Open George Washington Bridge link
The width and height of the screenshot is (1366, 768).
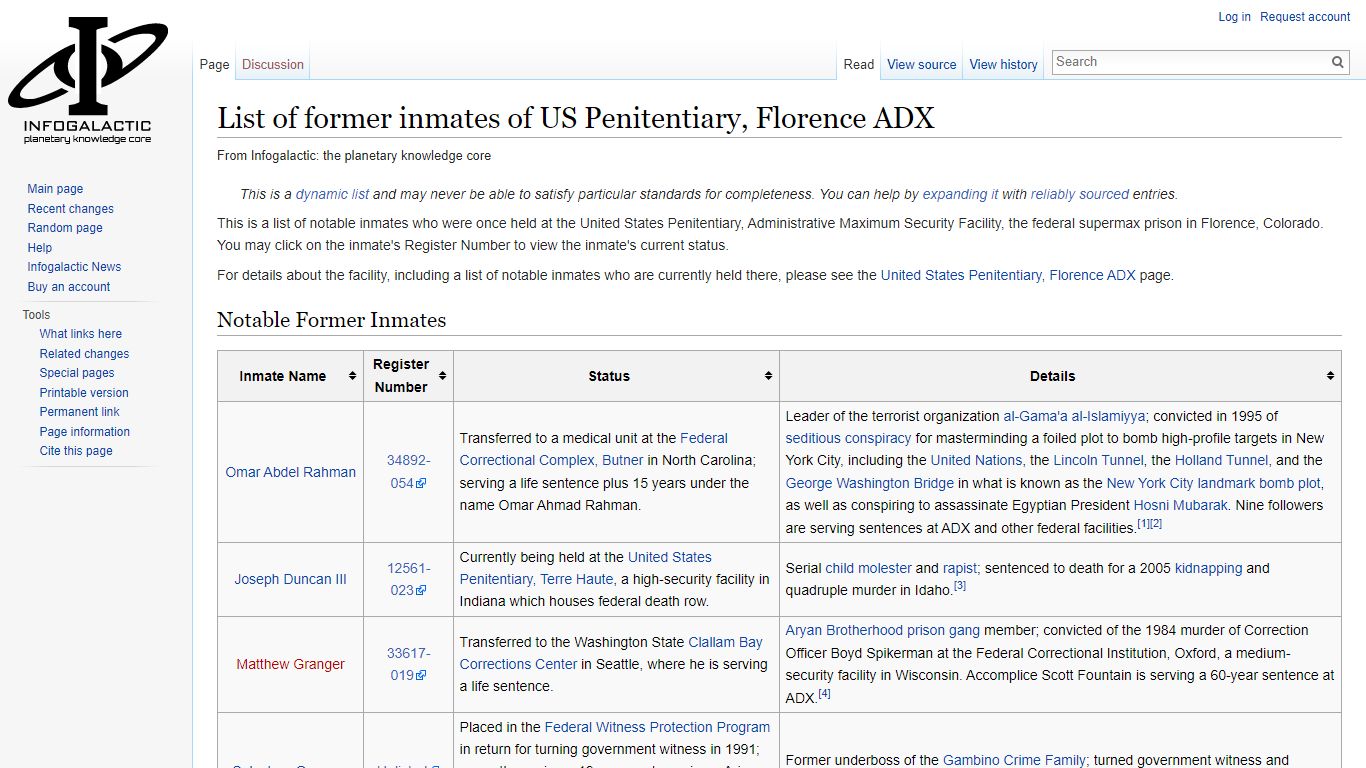point(870,483)
